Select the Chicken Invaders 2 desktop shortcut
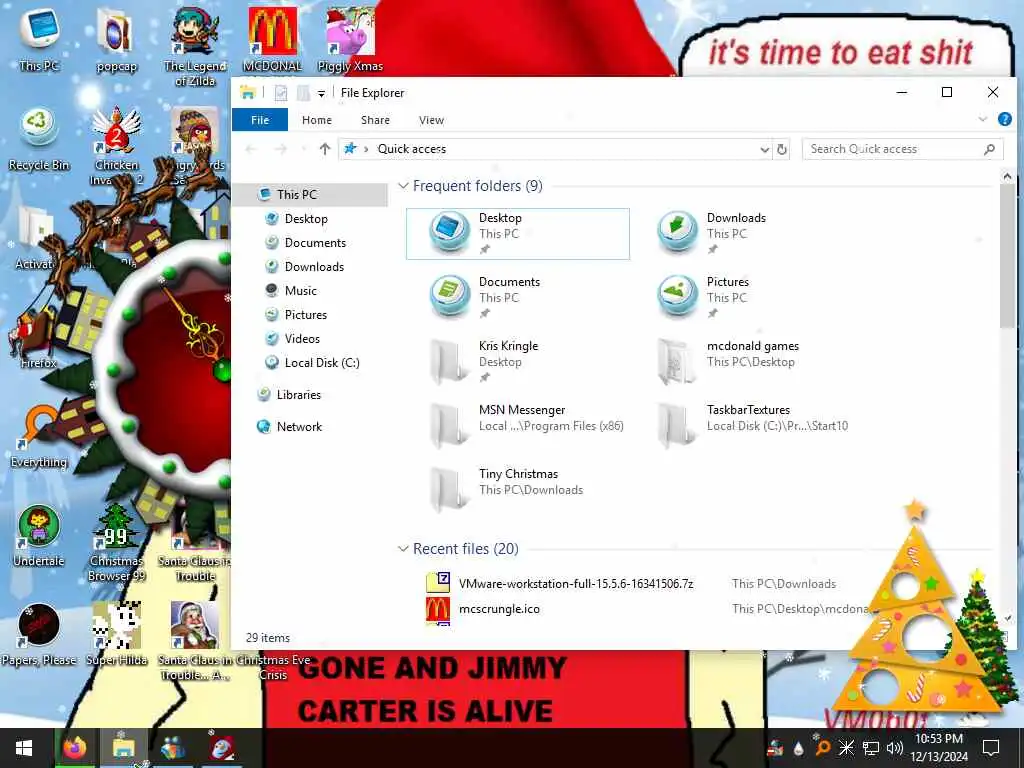 (x=116, y=146)
